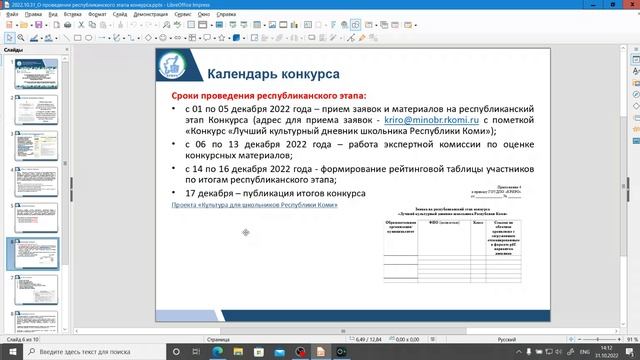Viewport: 640px width, 360px height.
Task: Select the Connectors tool
Action: pyautogui.click(x=131, y=38)
